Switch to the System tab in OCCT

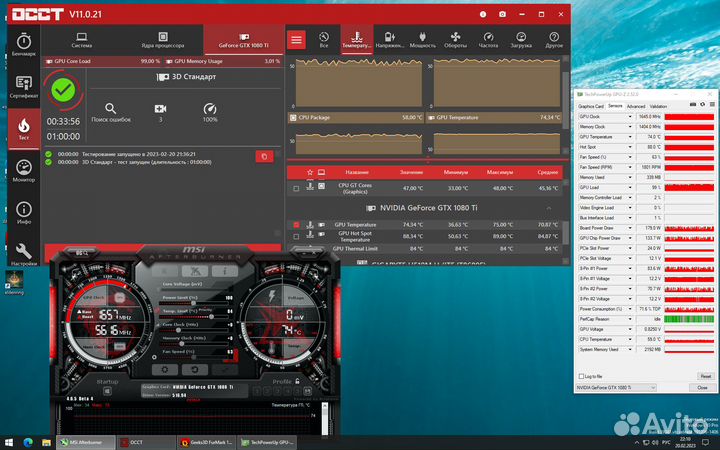coord(82,40)
